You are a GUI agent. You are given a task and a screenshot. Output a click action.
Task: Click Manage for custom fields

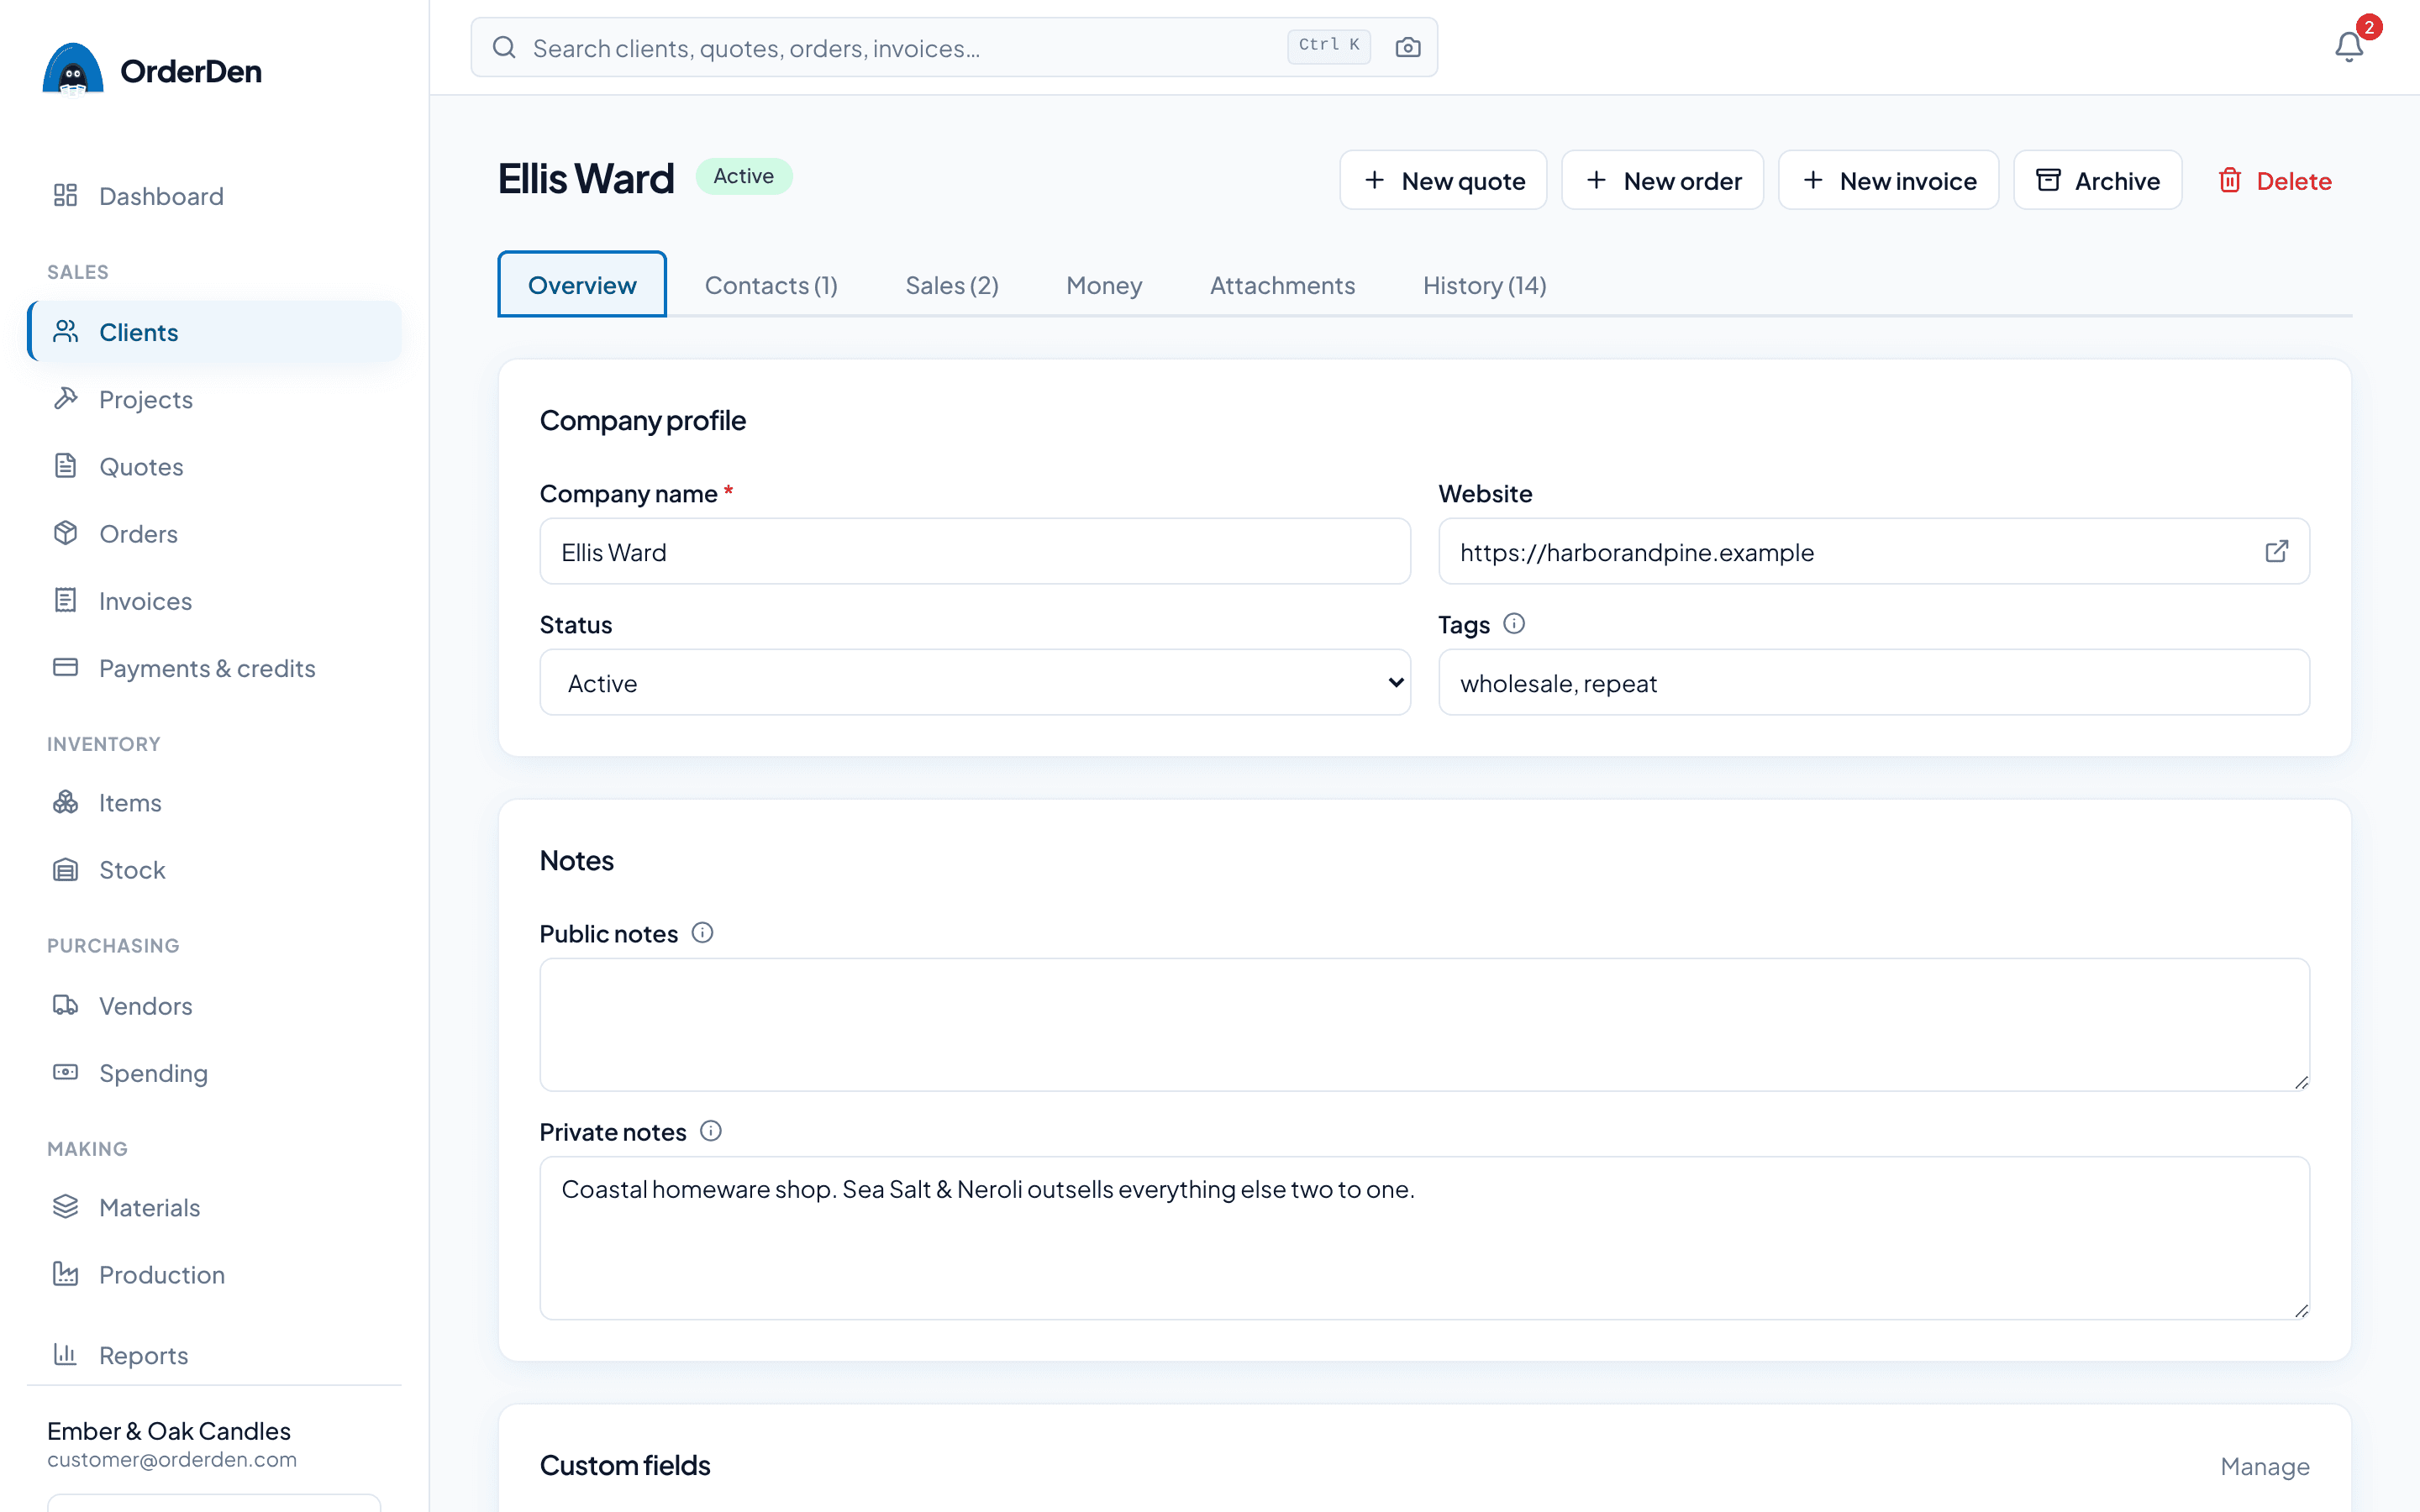tap(2264, 1466)
